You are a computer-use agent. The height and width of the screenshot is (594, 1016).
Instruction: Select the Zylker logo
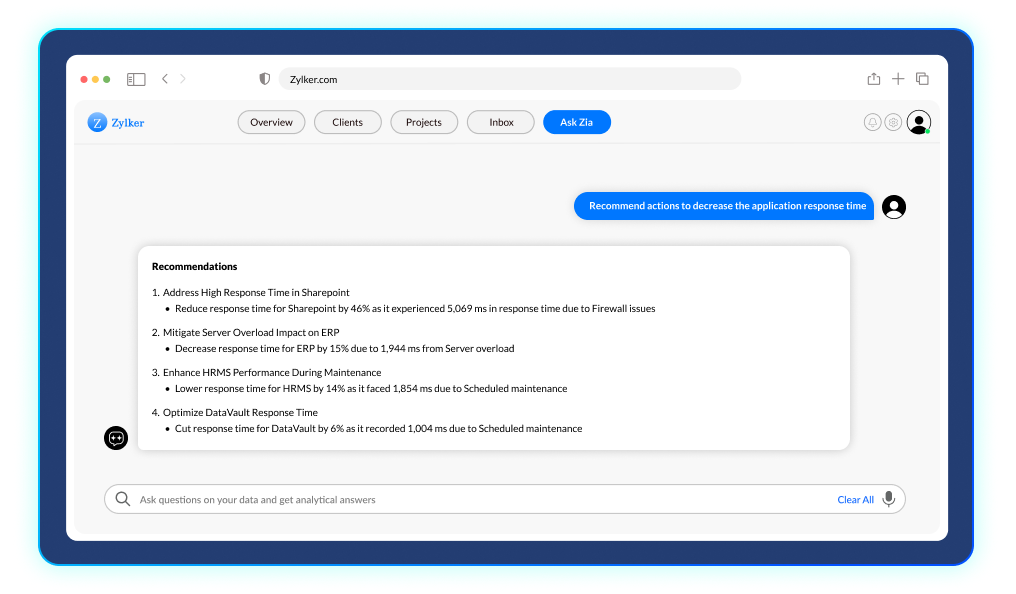[x=115, y=121]
